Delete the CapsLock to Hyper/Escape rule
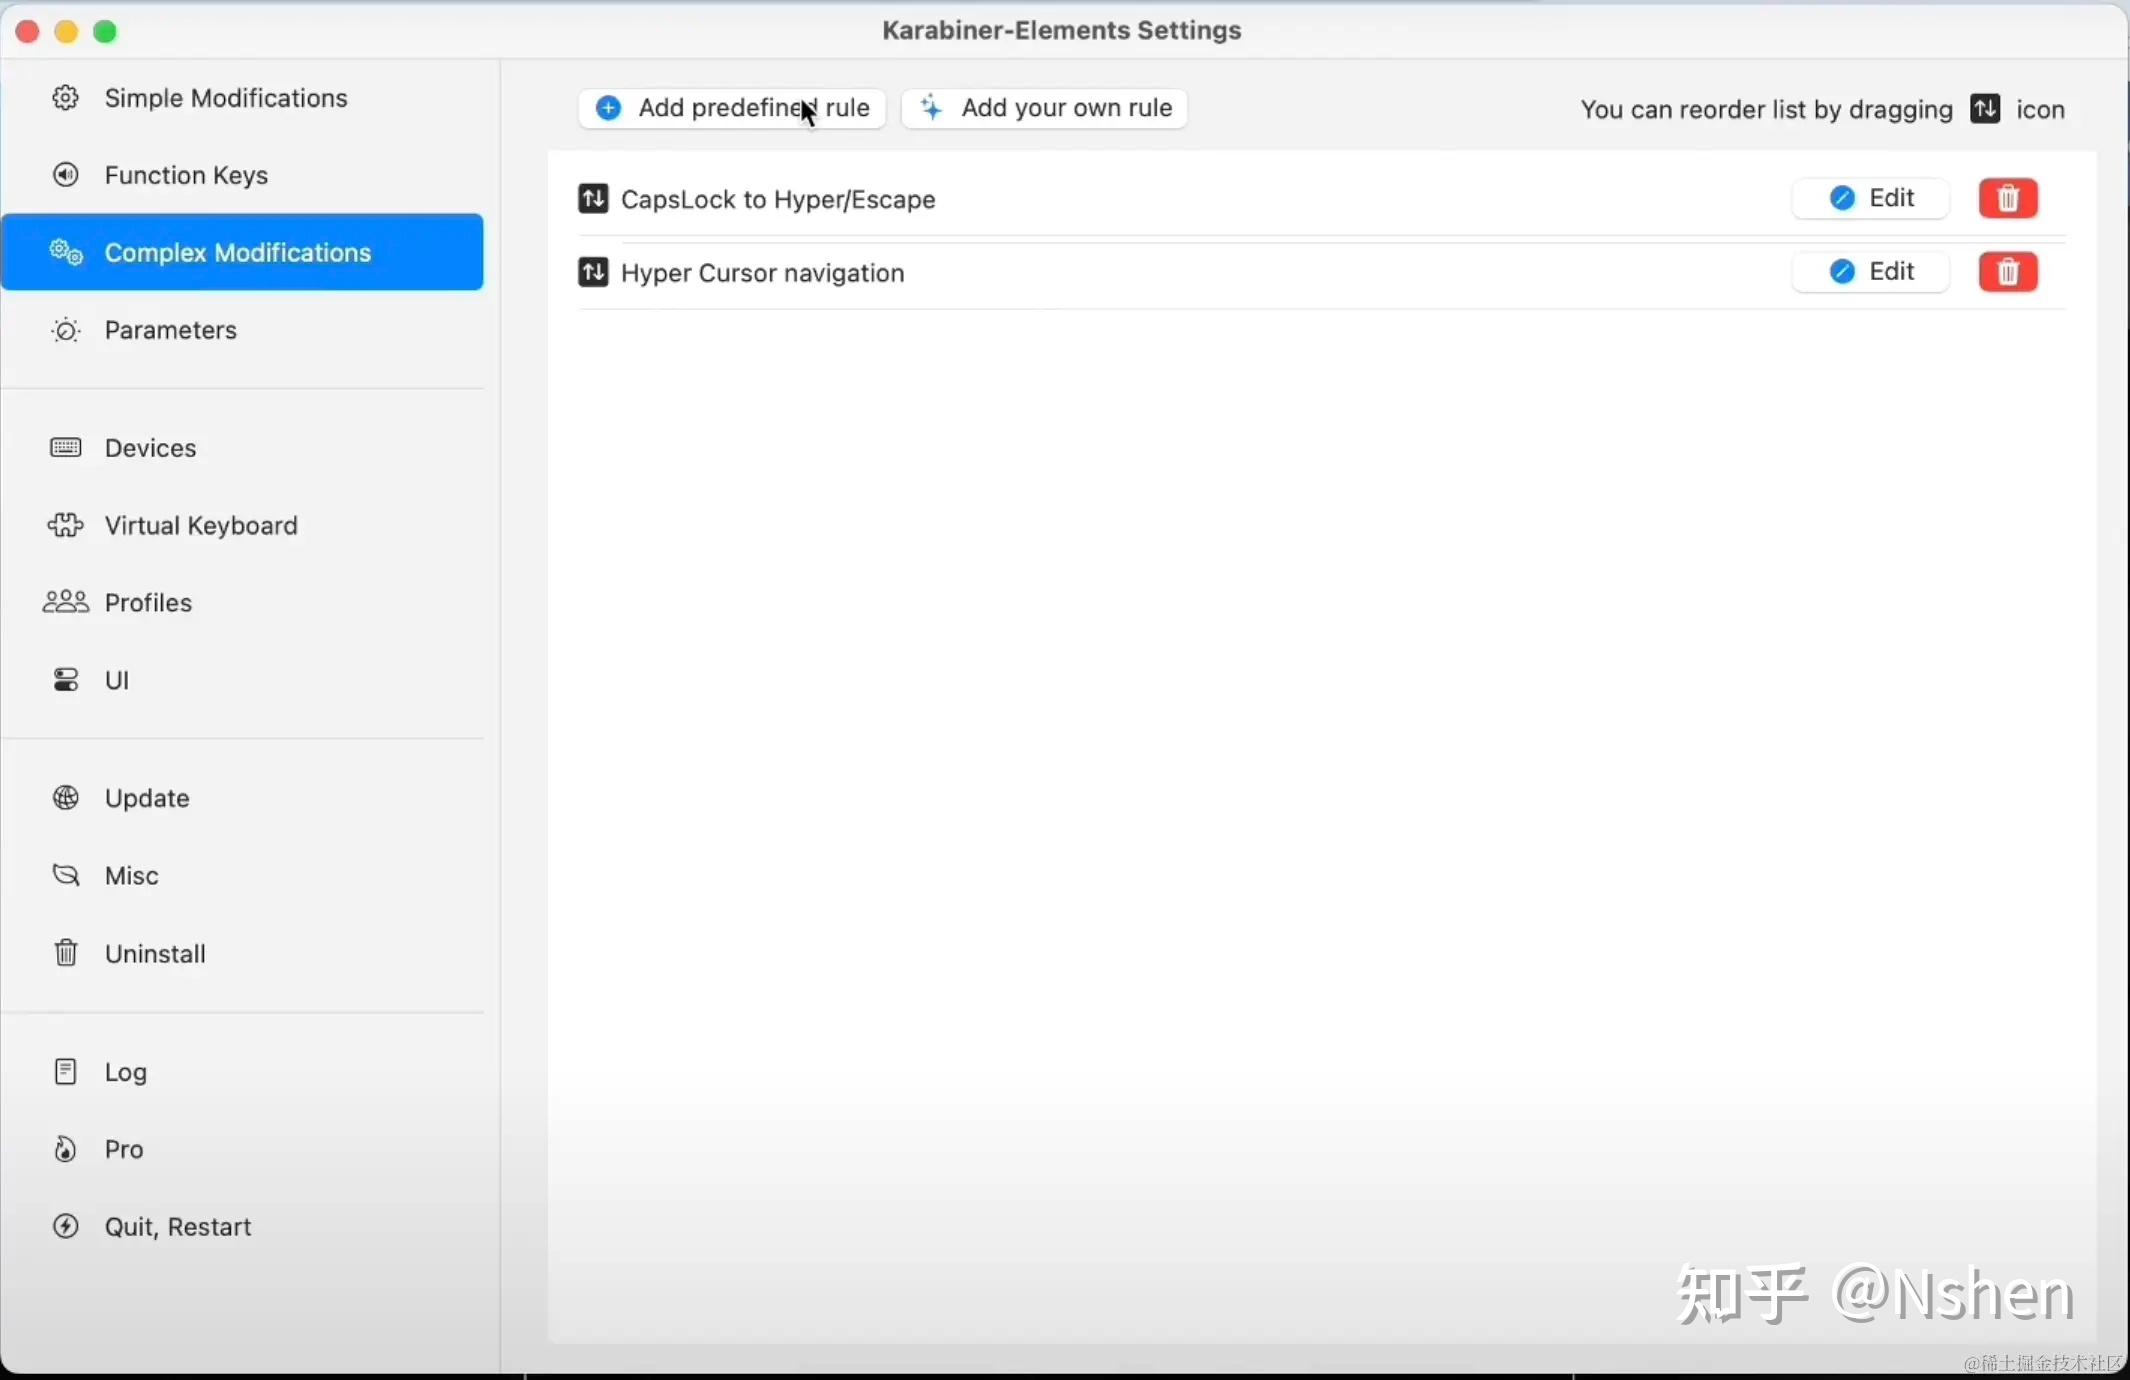Image resolution: width=2130 pixels, height=1380 pixels. 2008,198
